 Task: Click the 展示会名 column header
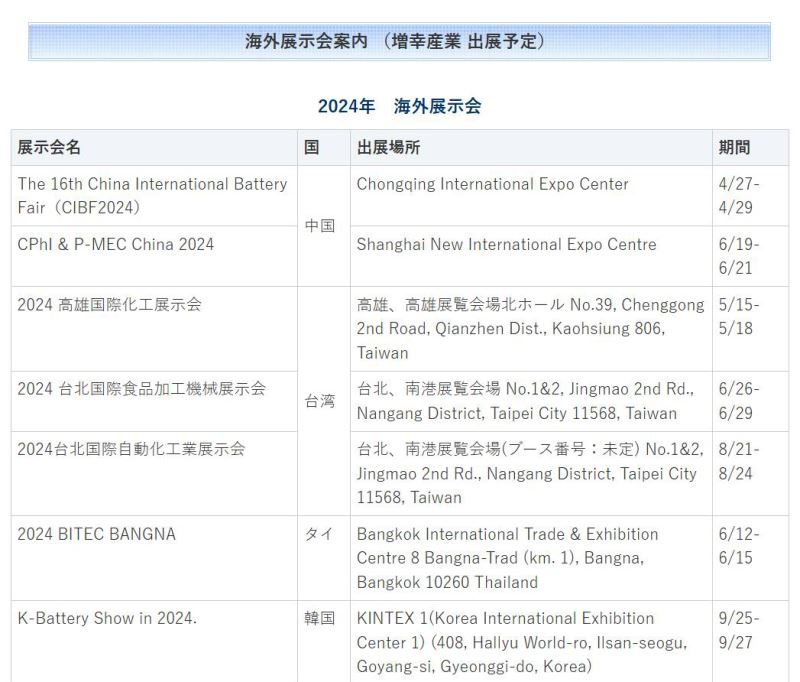[x=49, y=148]
